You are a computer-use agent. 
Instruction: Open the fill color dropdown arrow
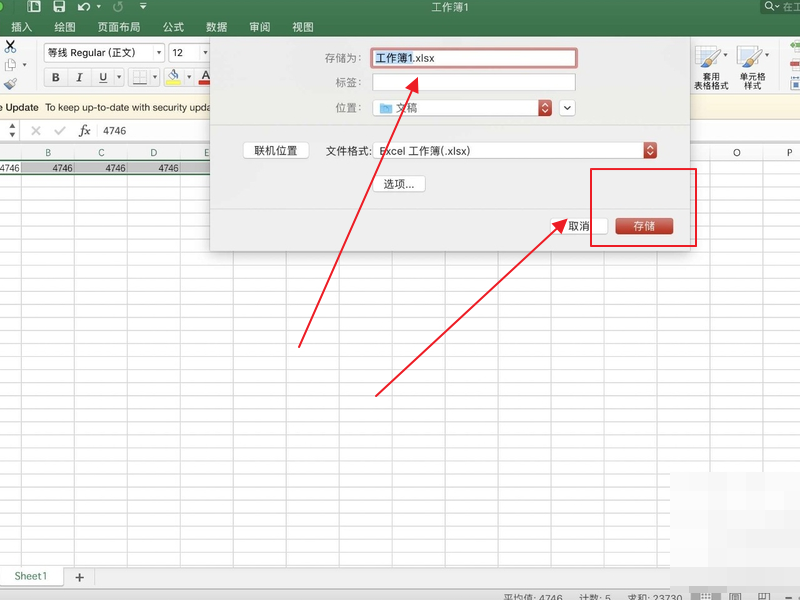click(189, 78)
